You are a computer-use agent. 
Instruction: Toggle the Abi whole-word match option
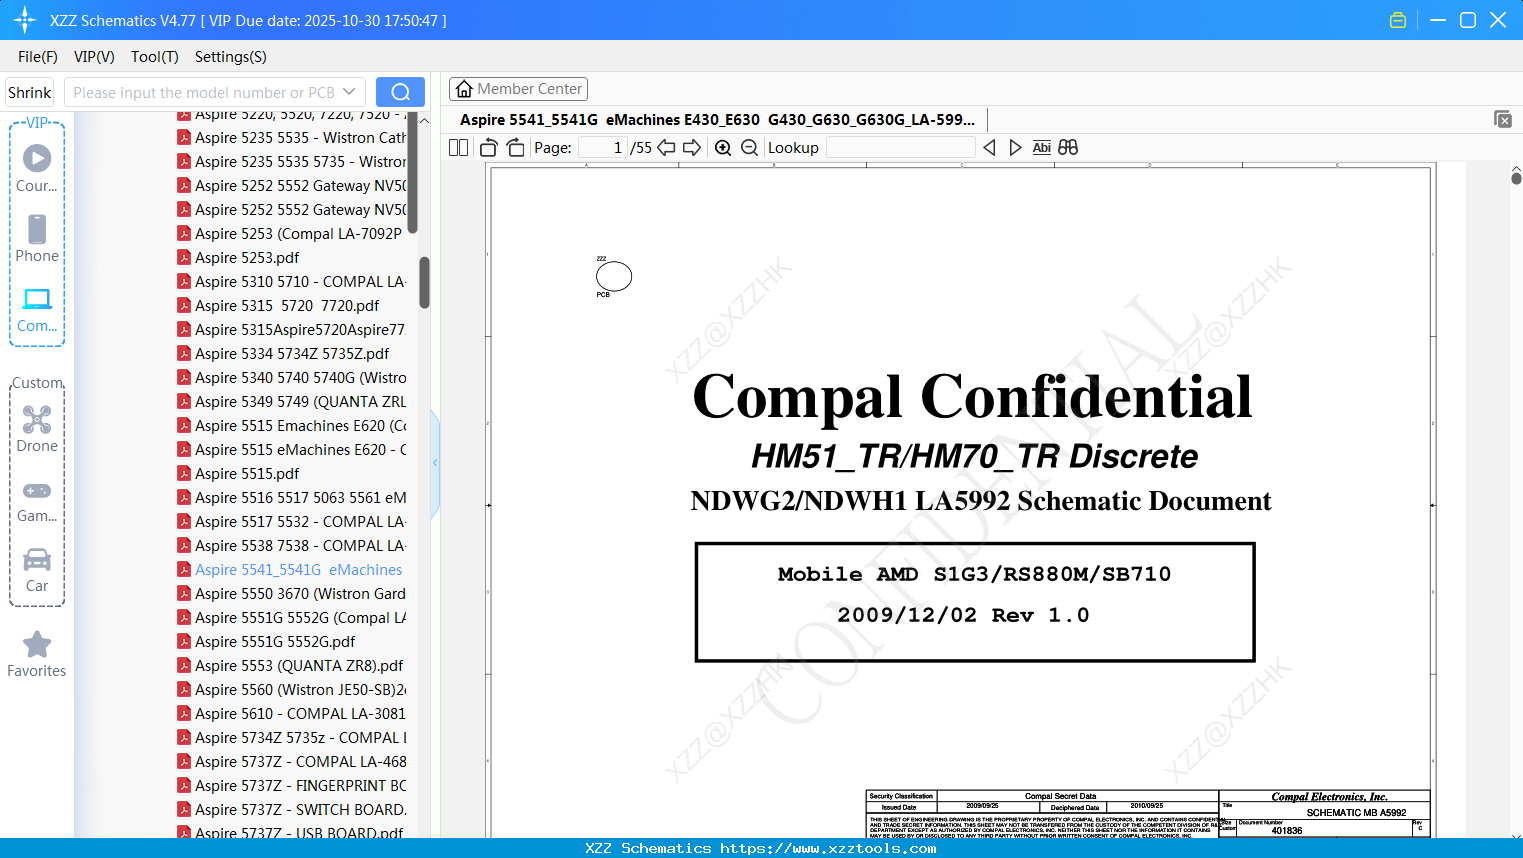coord(1042,148)
